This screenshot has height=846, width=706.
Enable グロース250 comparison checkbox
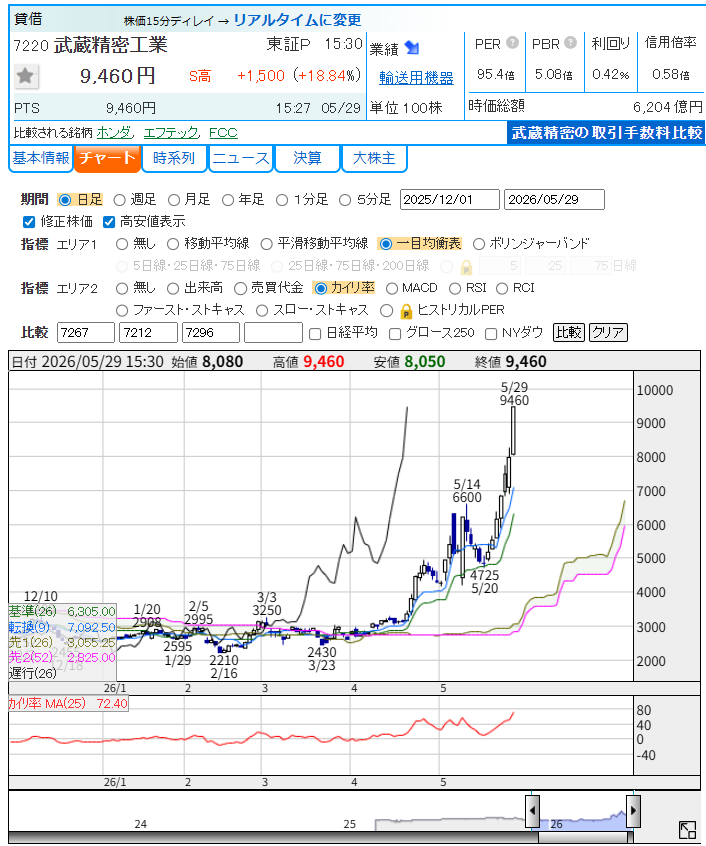395,334
